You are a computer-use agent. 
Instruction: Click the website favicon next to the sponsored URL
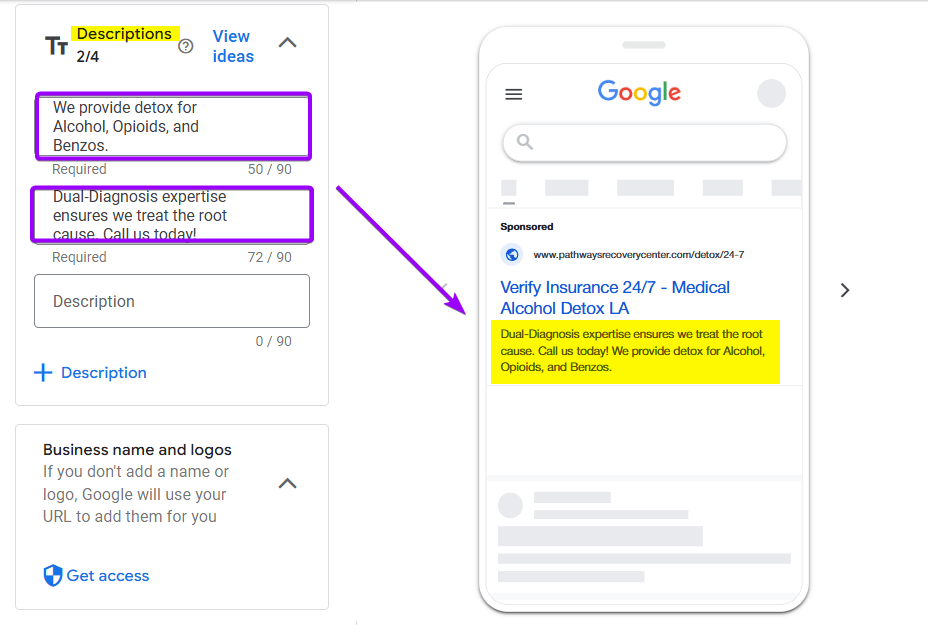click(513, 254)
